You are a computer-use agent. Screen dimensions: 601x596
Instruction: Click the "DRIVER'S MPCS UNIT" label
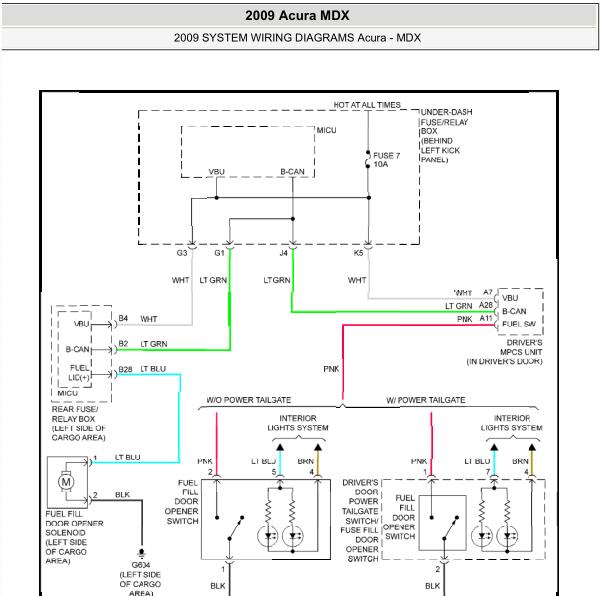pos(521,347)
